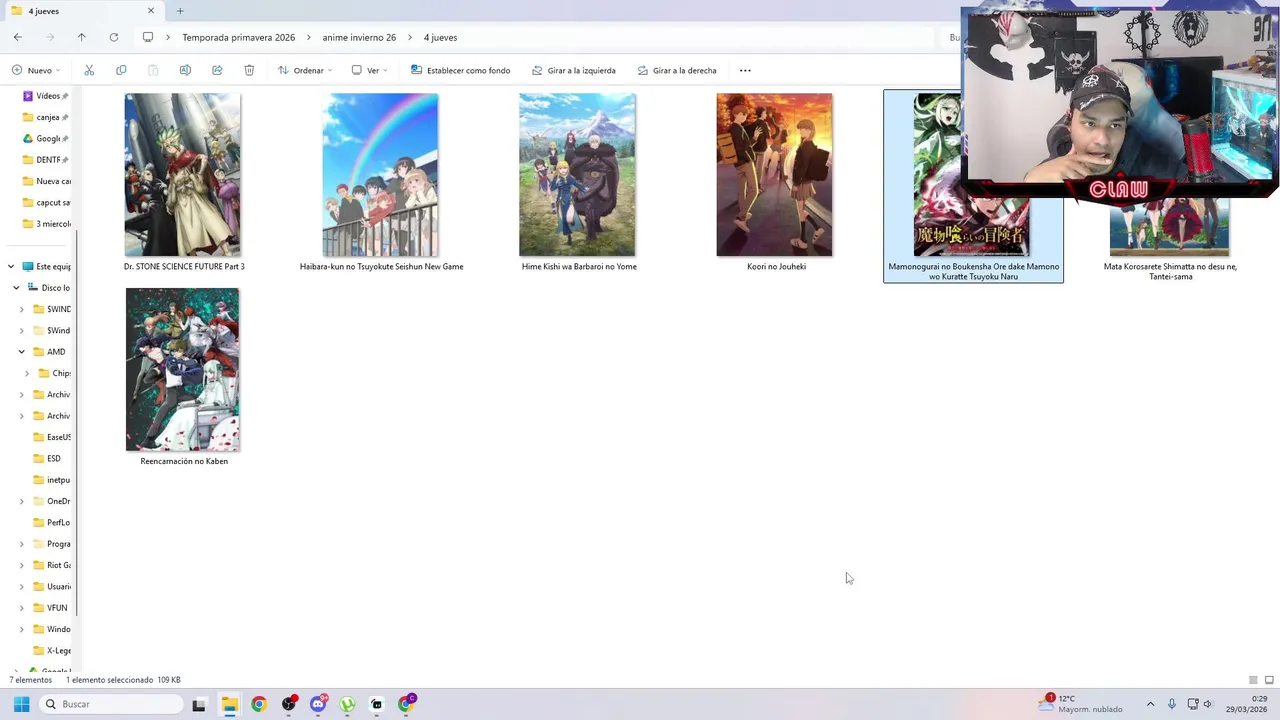
Task: Open the pinned canjea folder in the sidebar
Action: coord(47,117)
